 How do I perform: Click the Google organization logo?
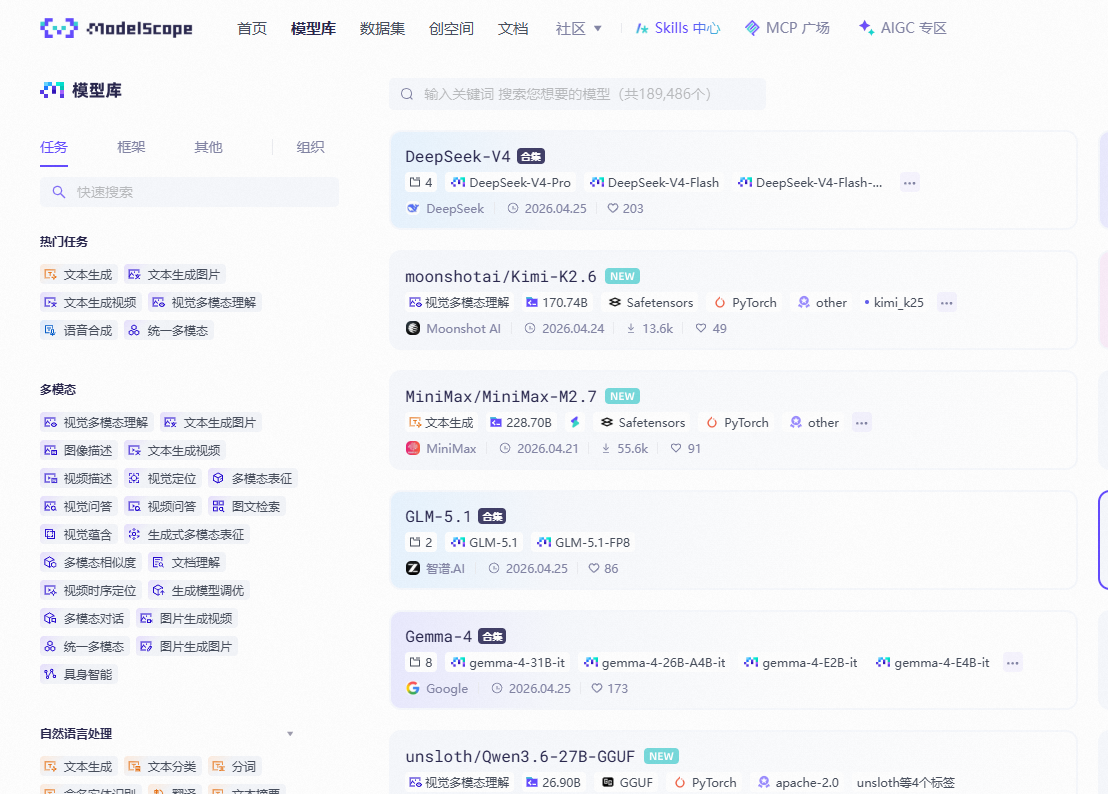click(x=413, y=689)
